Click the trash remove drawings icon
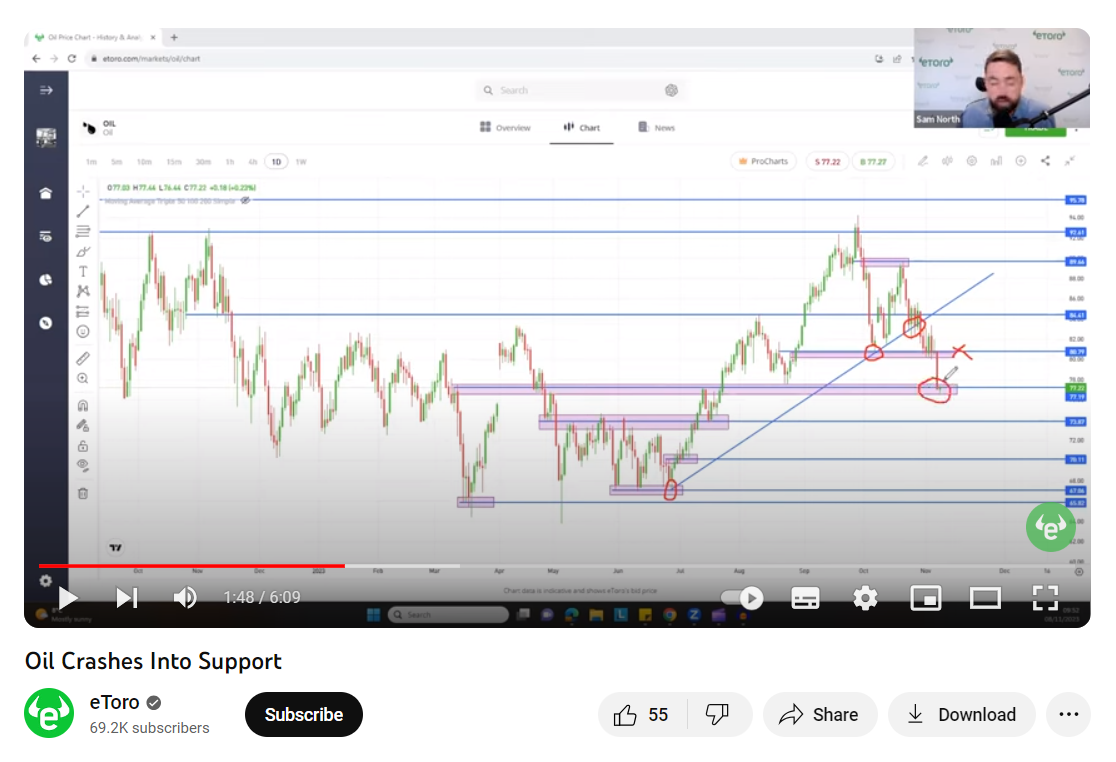 [83, 493]
